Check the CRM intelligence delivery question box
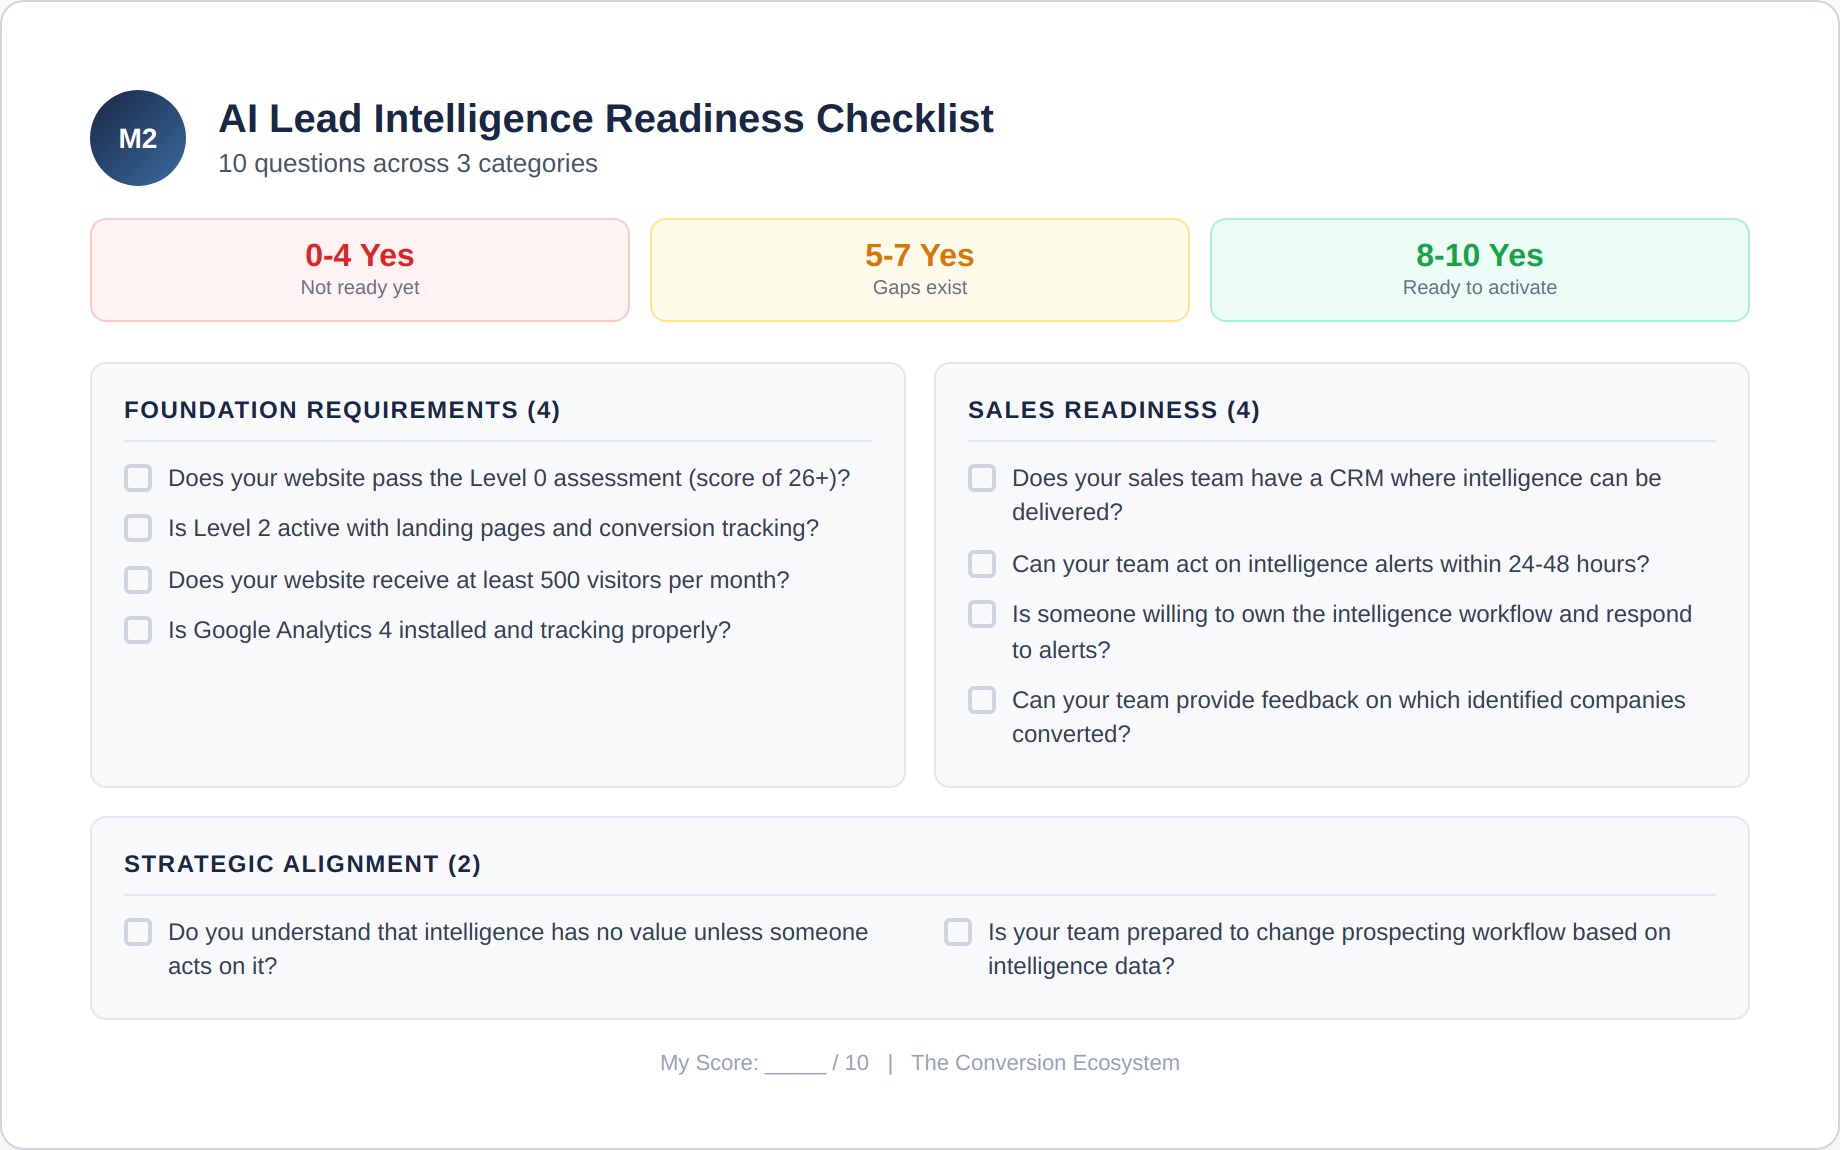Viewport: 1840px width, 1150px height. (982, 478)
